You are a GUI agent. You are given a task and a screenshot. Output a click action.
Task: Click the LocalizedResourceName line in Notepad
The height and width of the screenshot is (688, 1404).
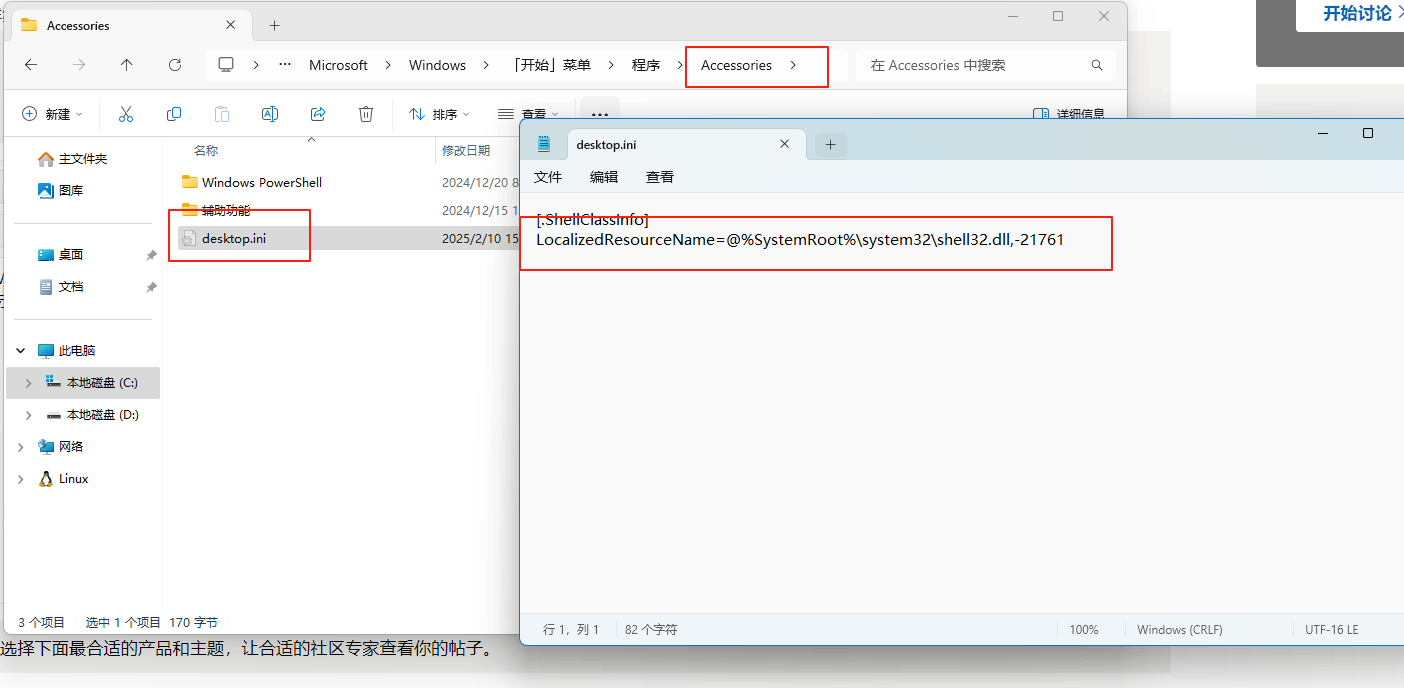click(x=800, y=240)
